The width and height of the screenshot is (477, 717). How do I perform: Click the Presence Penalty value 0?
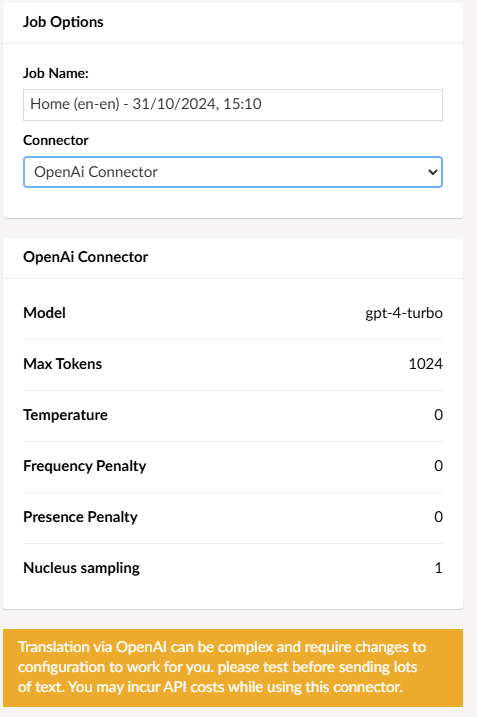click(438, 517)
